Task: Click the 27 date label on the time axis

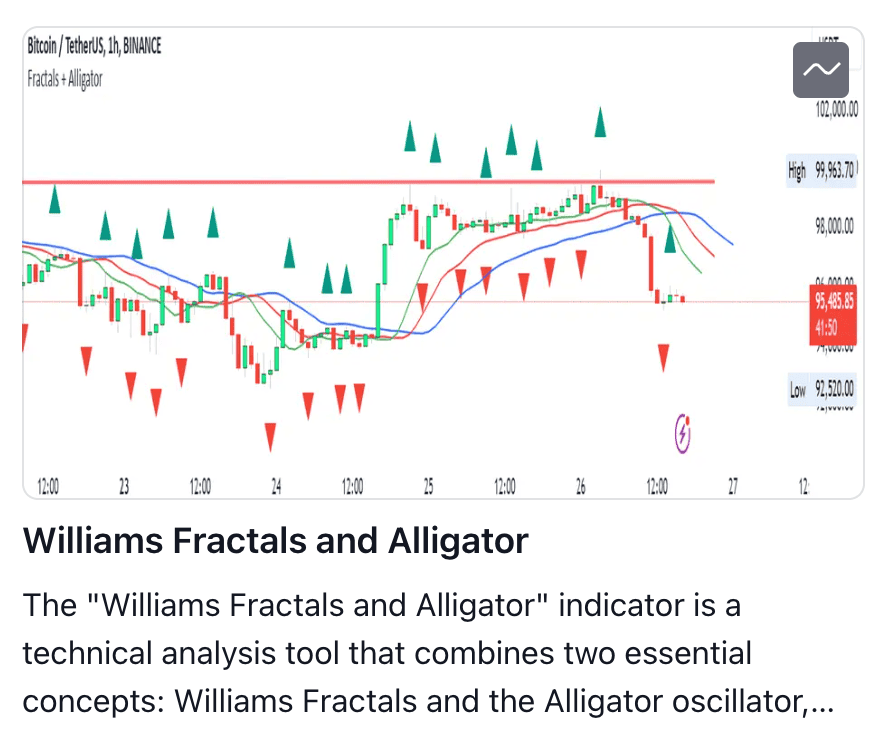Action: pyautogui.click(x=733, y=487)
